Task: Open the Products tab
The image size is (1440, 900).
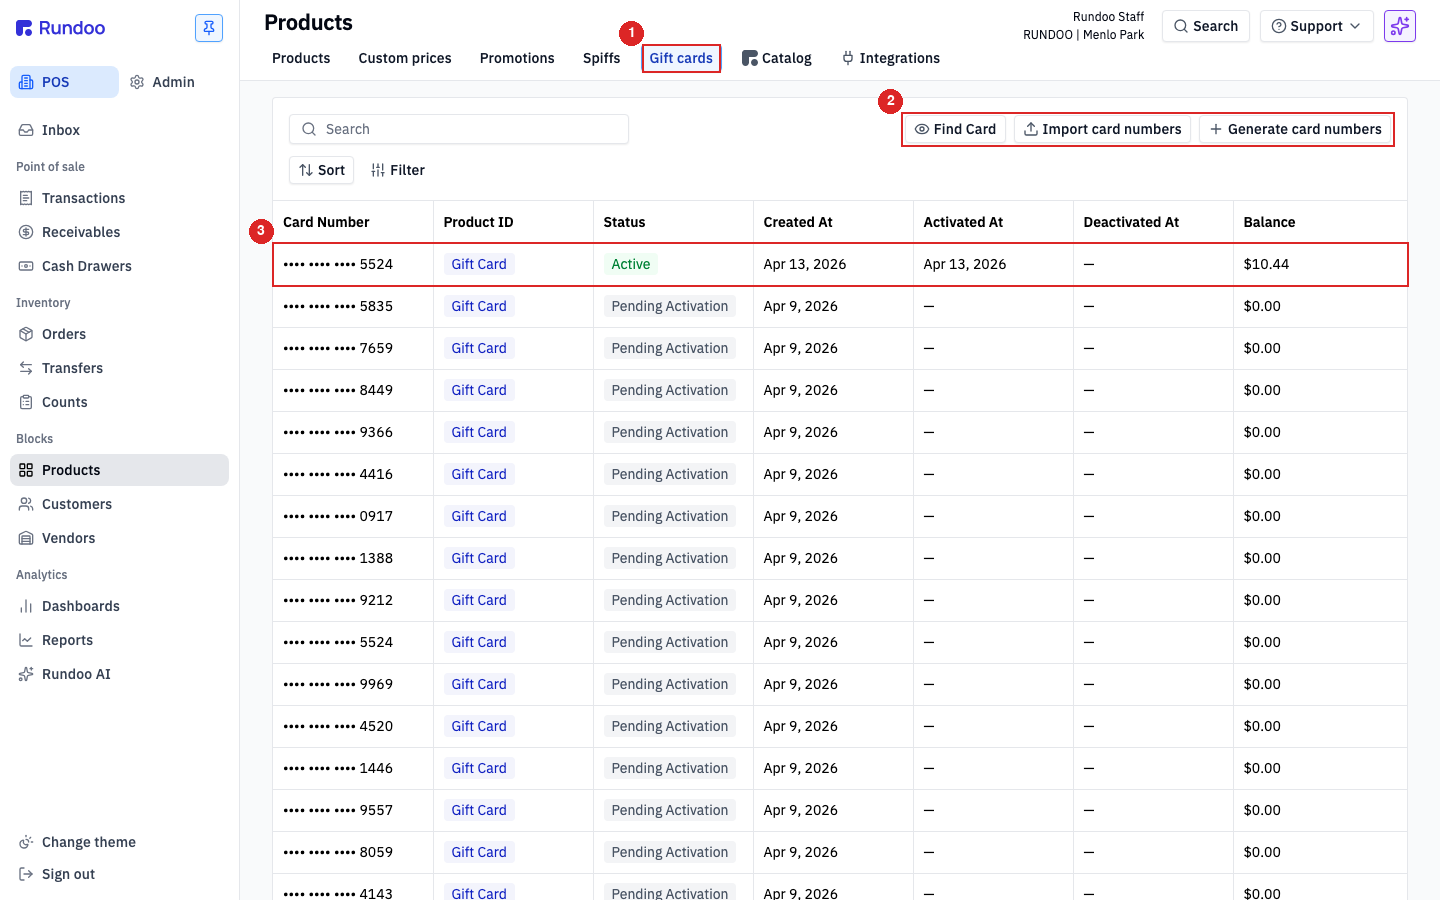Action: click(301, 58)
